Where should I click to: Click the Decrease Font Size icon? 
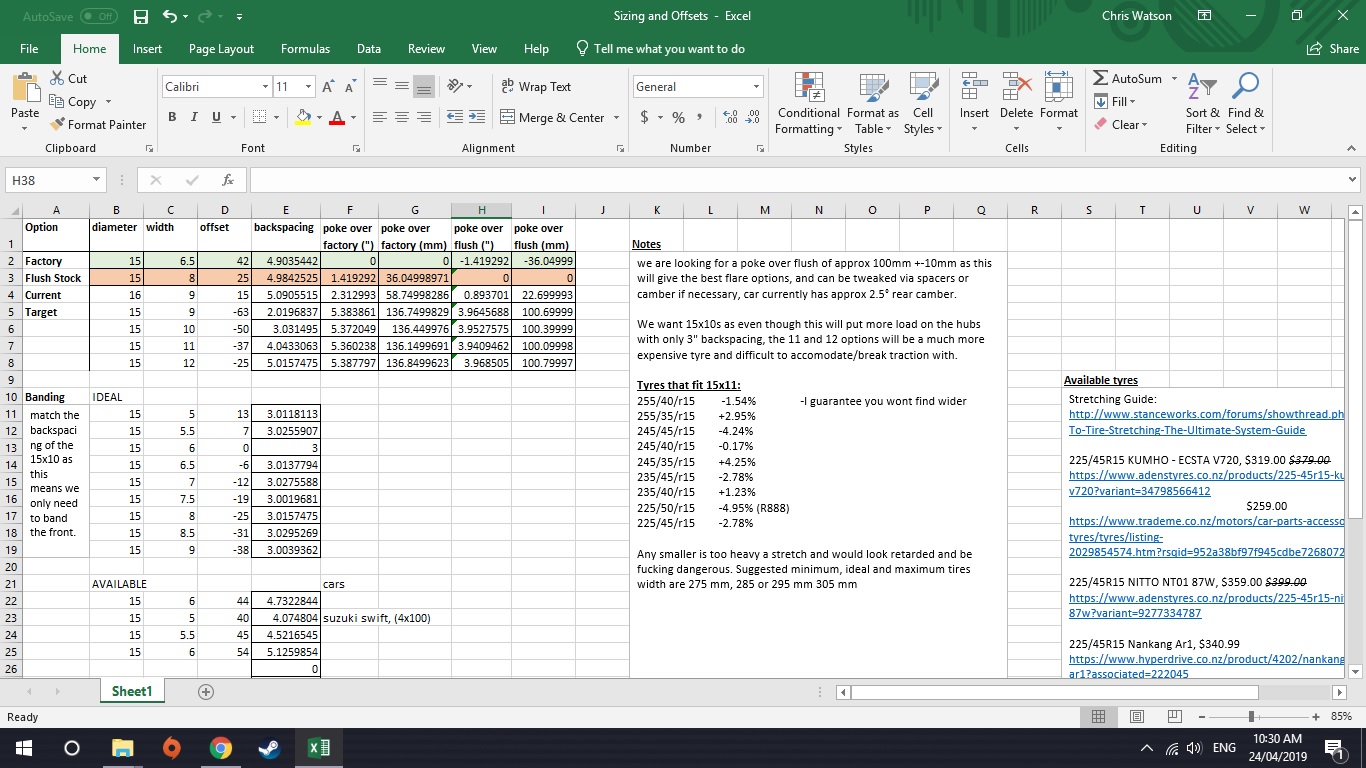coord(351,87)
